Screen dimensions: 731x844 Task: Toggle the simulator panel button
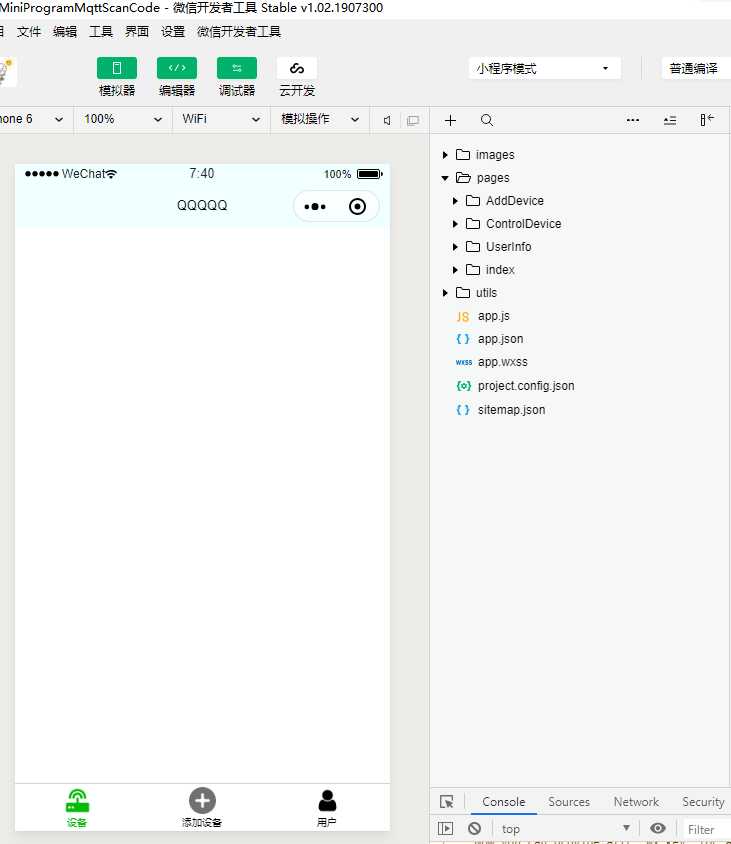point(117,68)
